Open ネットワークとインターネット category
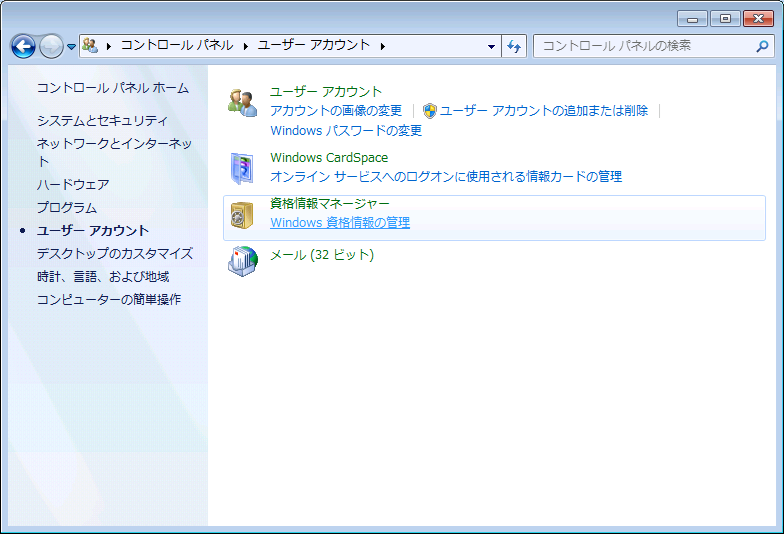 tap(114, 152)
